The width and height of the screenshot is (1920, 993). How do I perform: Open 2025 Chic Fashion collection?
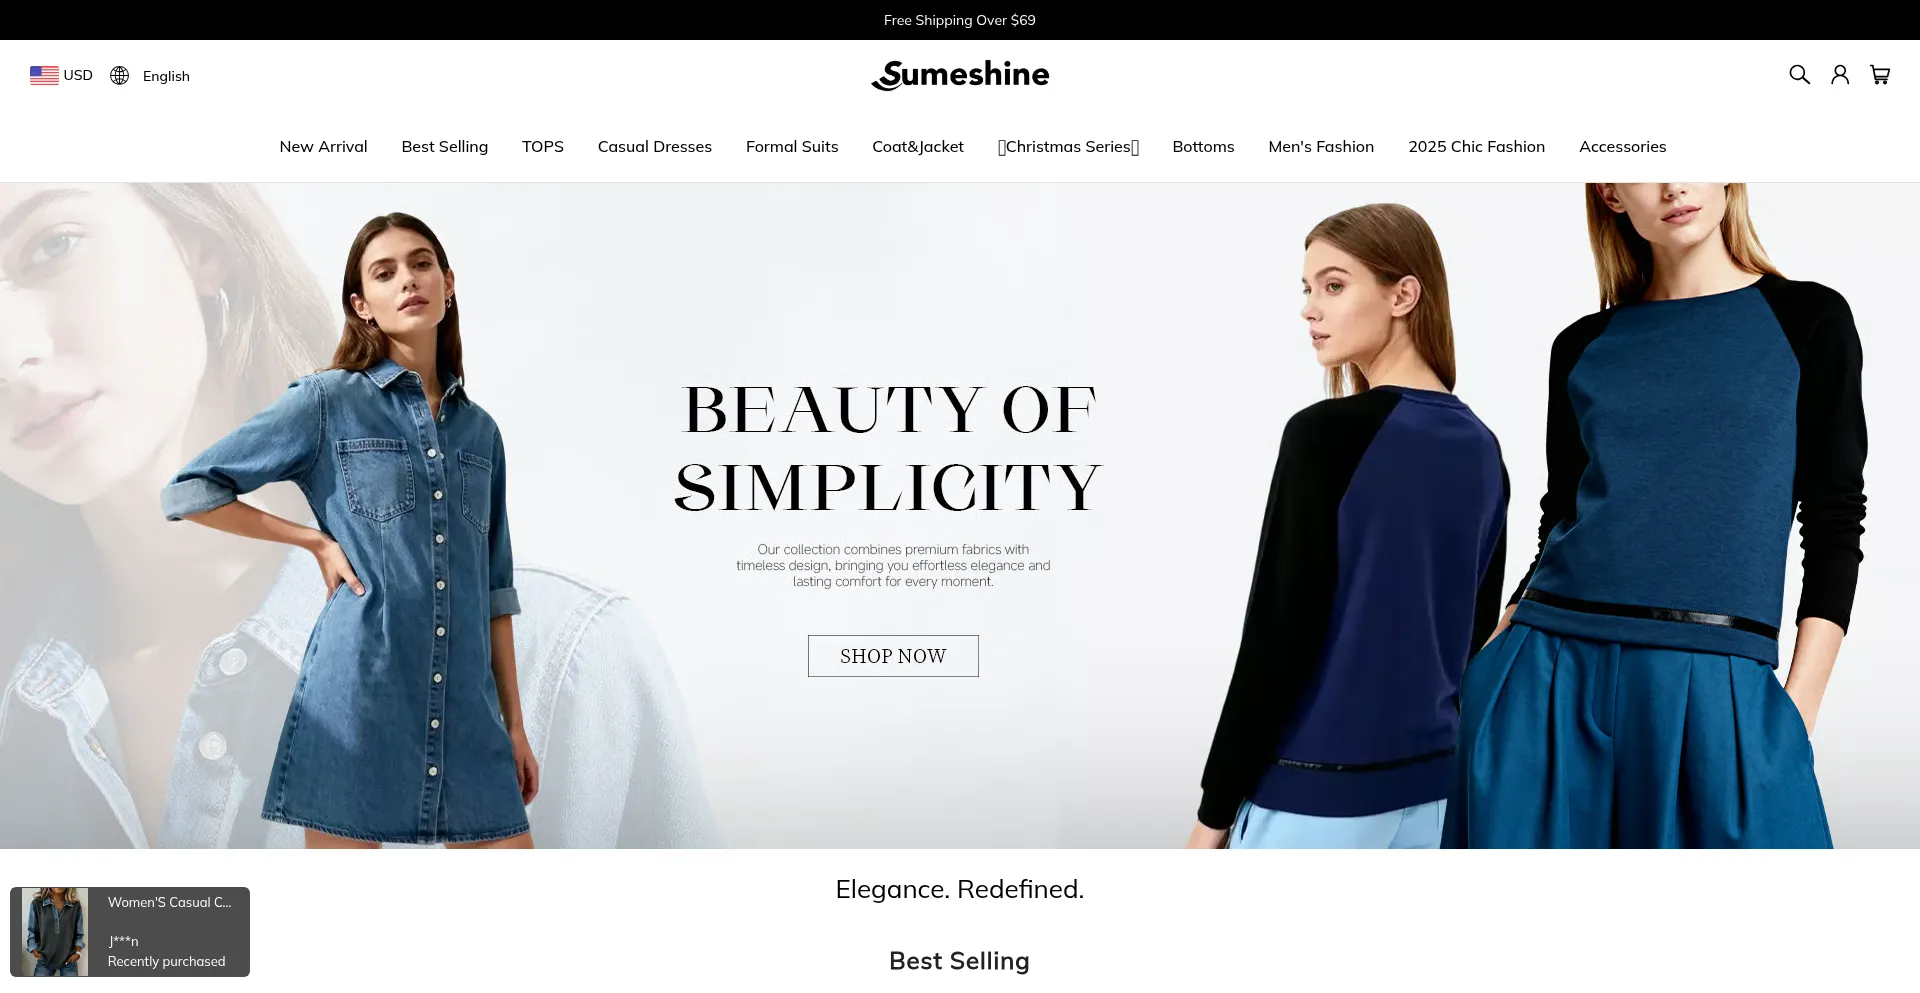(1476, 146)
